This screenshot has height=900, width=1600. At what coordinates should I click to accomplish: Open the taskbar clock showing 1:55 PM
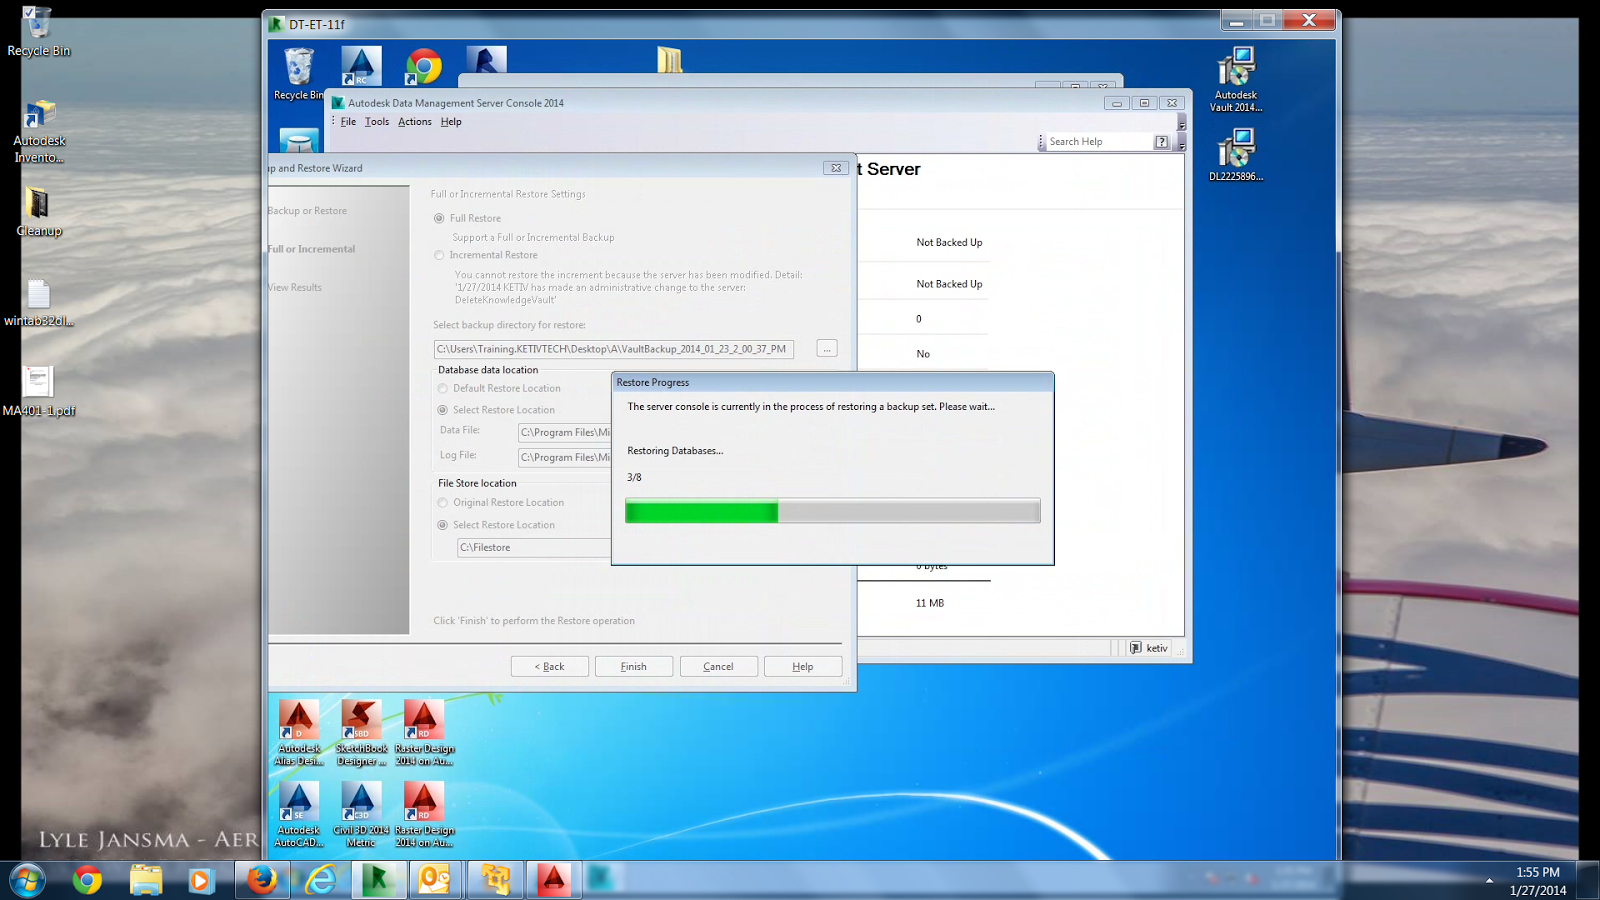click(1538, 881)
